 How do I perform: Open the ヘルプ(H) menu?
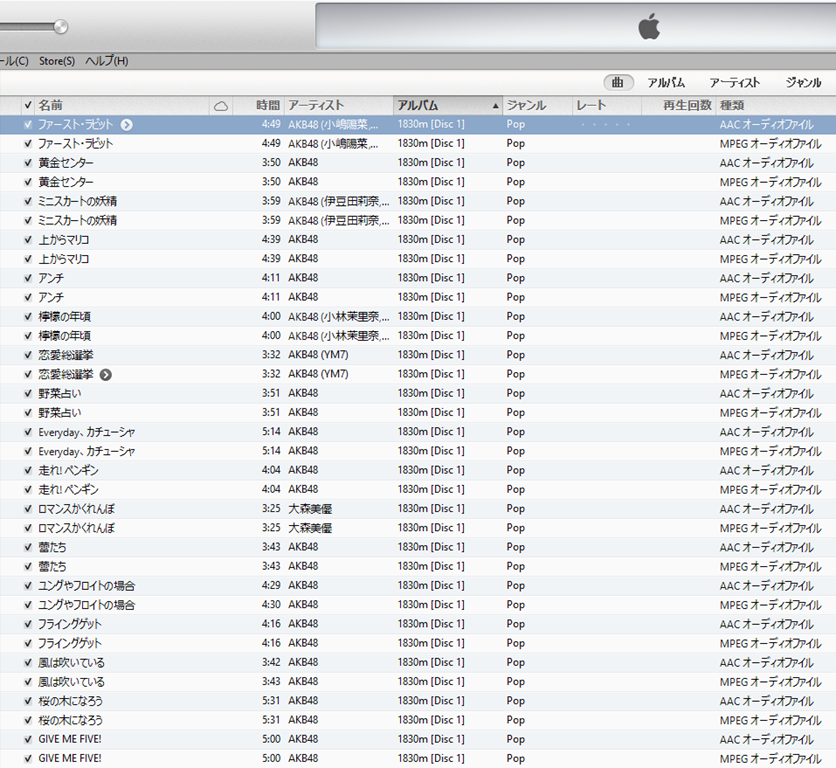pos(107,61)
